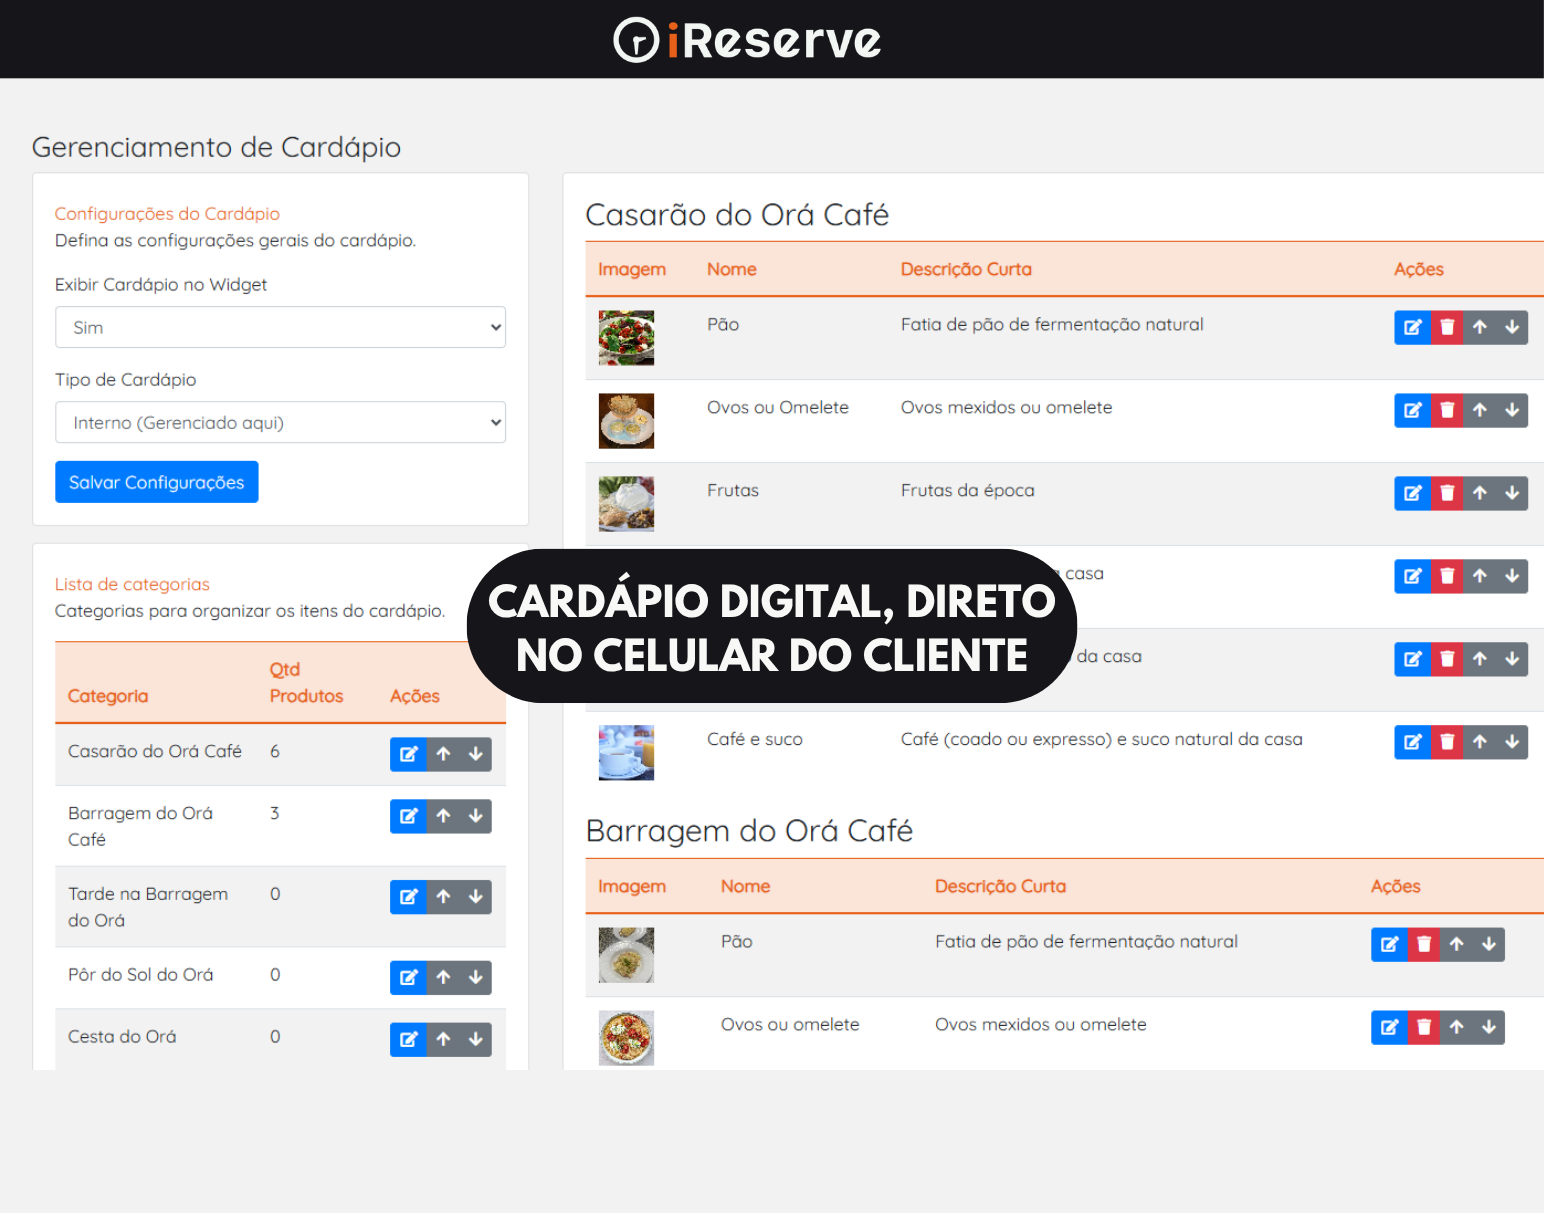The width and height of the screenshot is (1544, 1213).
Task: Move Barragem do Orá Café category up
Action: click(x=444, y=816)
